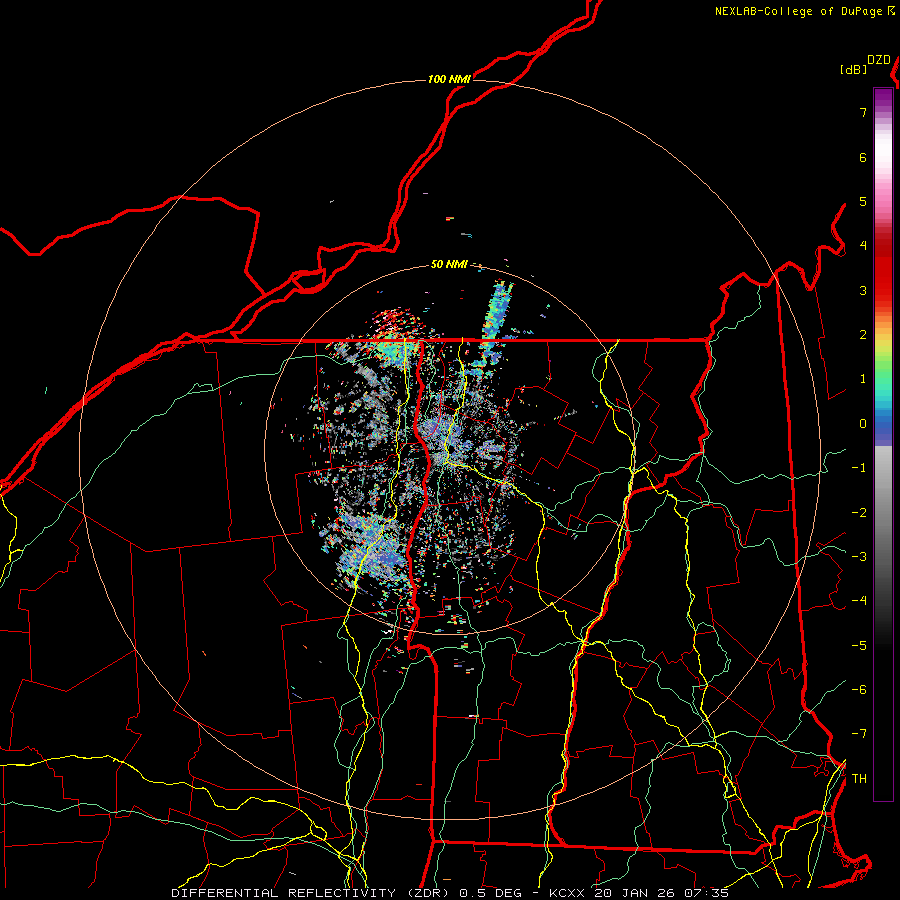Click the [dB] unit label

853,69
